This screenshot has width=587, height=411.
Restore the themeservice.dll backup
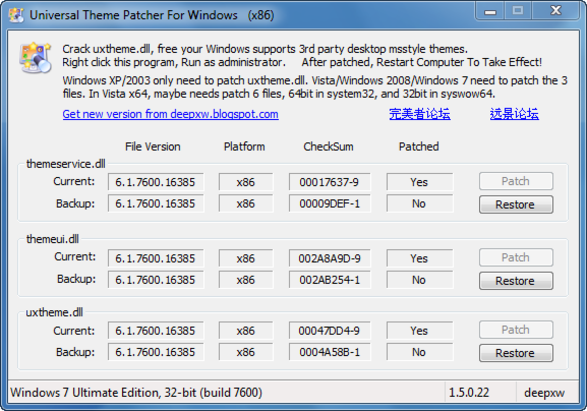click(x=516, y=205)
